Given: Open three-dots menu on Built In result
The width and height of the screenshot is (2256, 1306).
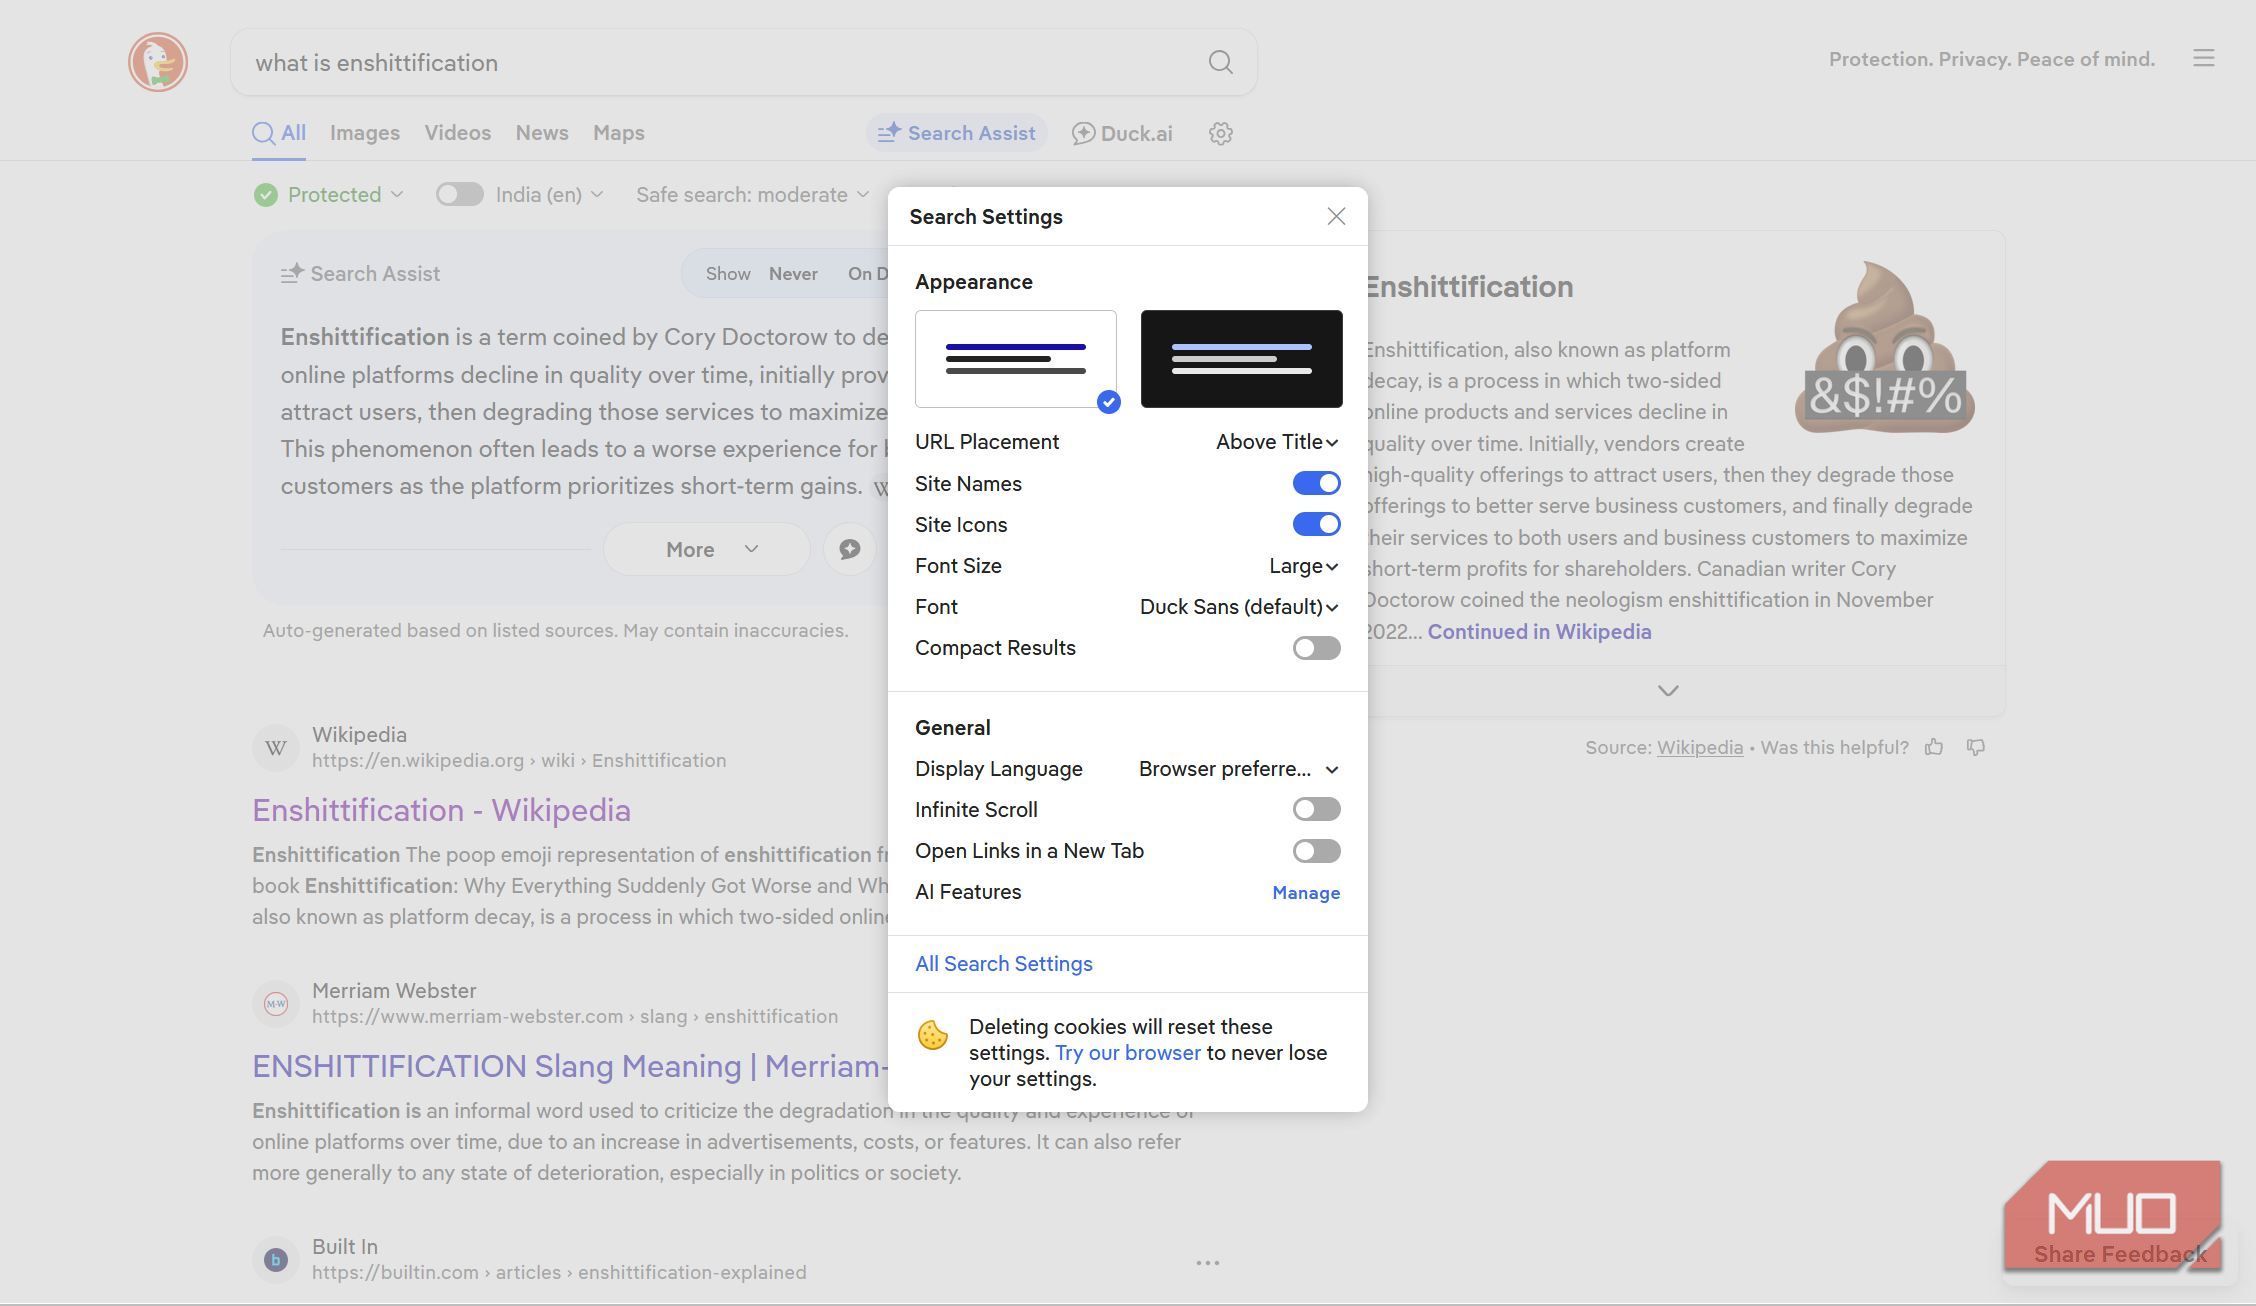Looking at the screenshot, I should [x=1208, y=1262].
